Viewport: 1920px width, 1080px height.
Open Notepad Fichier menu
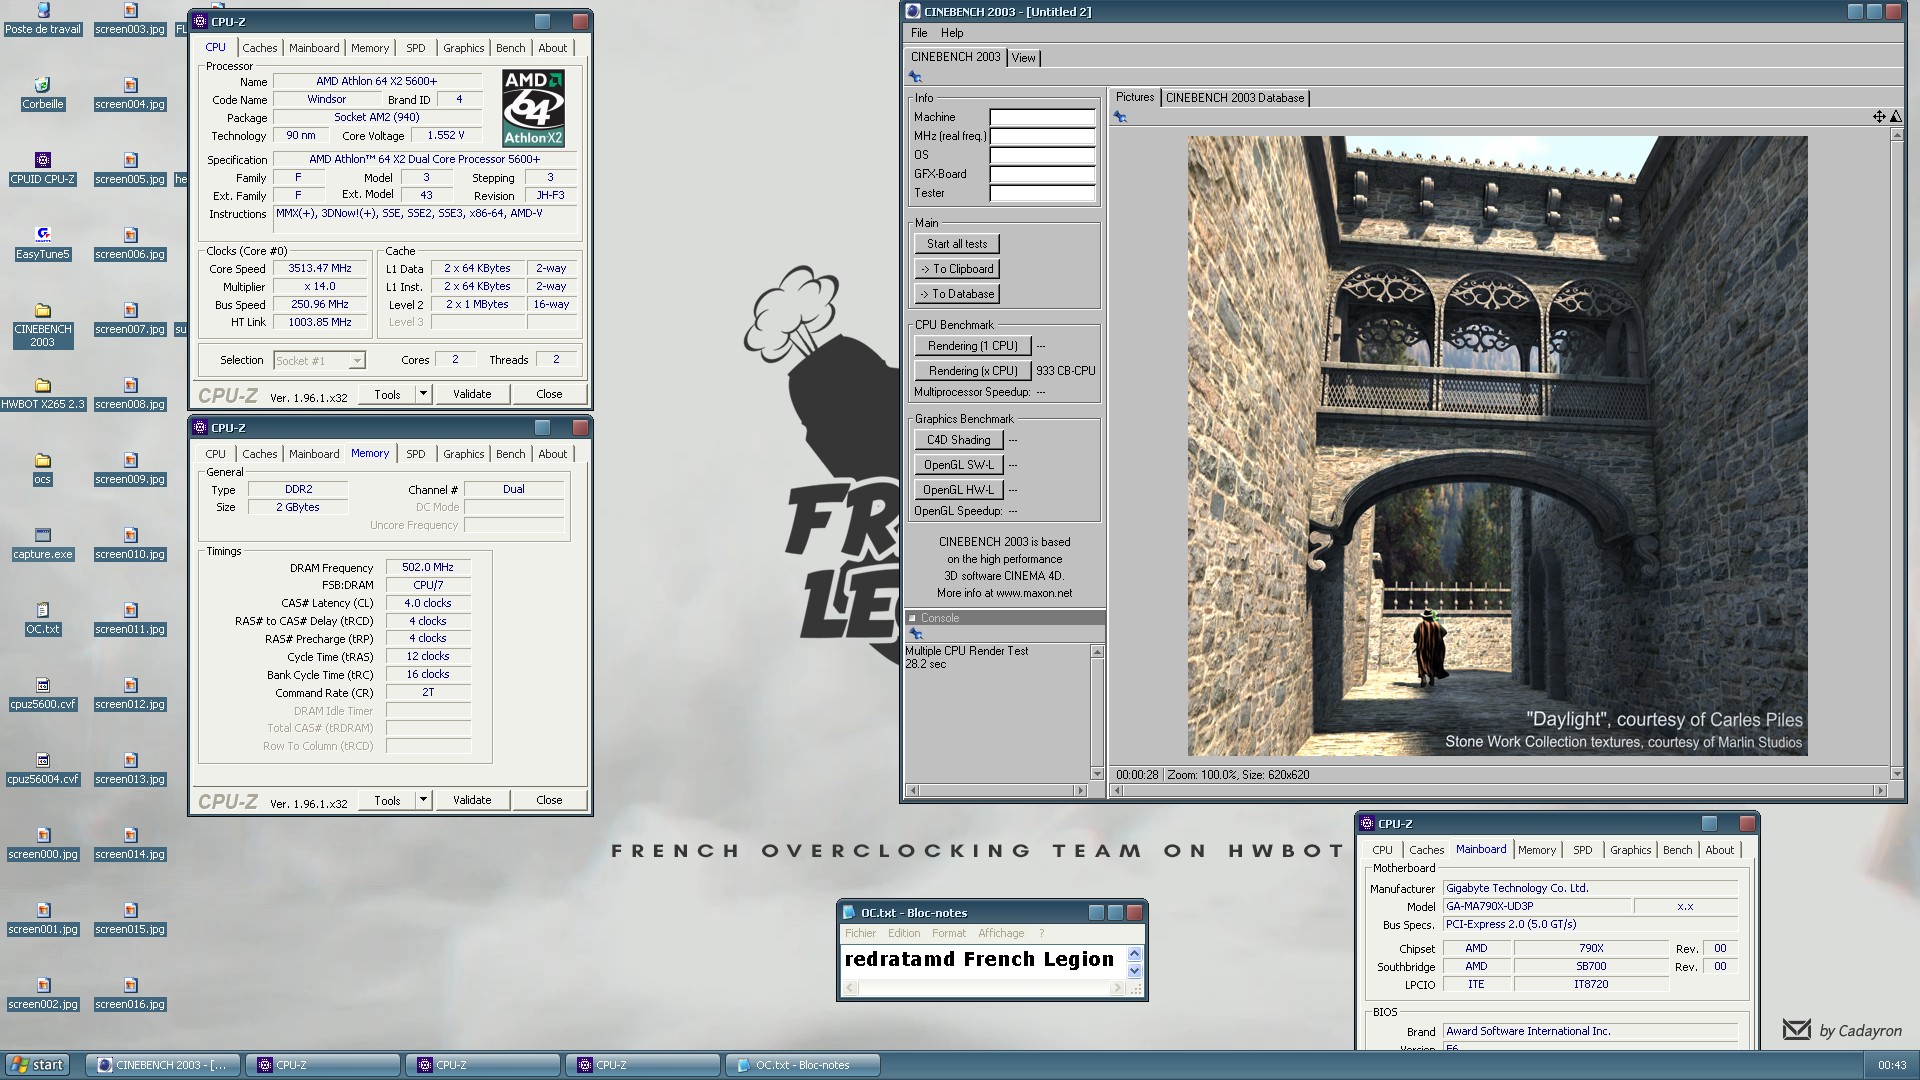pyautogui.click(x=860, y=933)
